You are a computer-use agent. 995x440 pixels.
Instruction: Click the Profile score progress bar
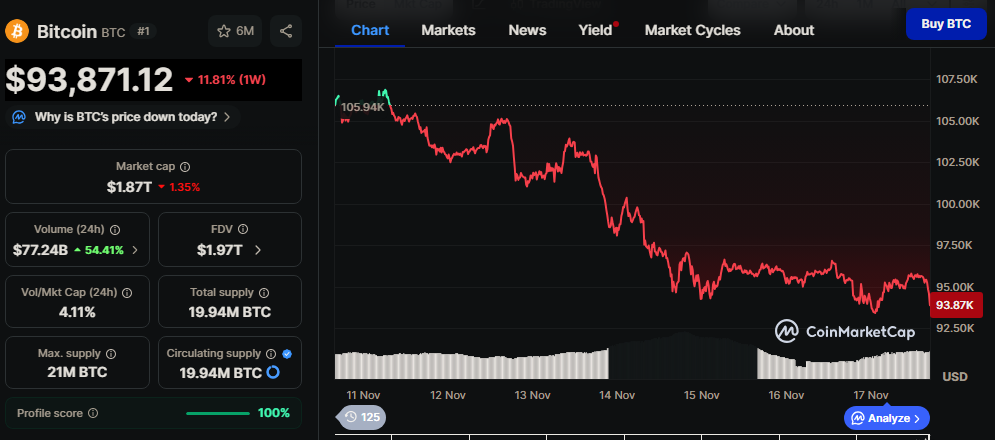(x=217, y=413)
